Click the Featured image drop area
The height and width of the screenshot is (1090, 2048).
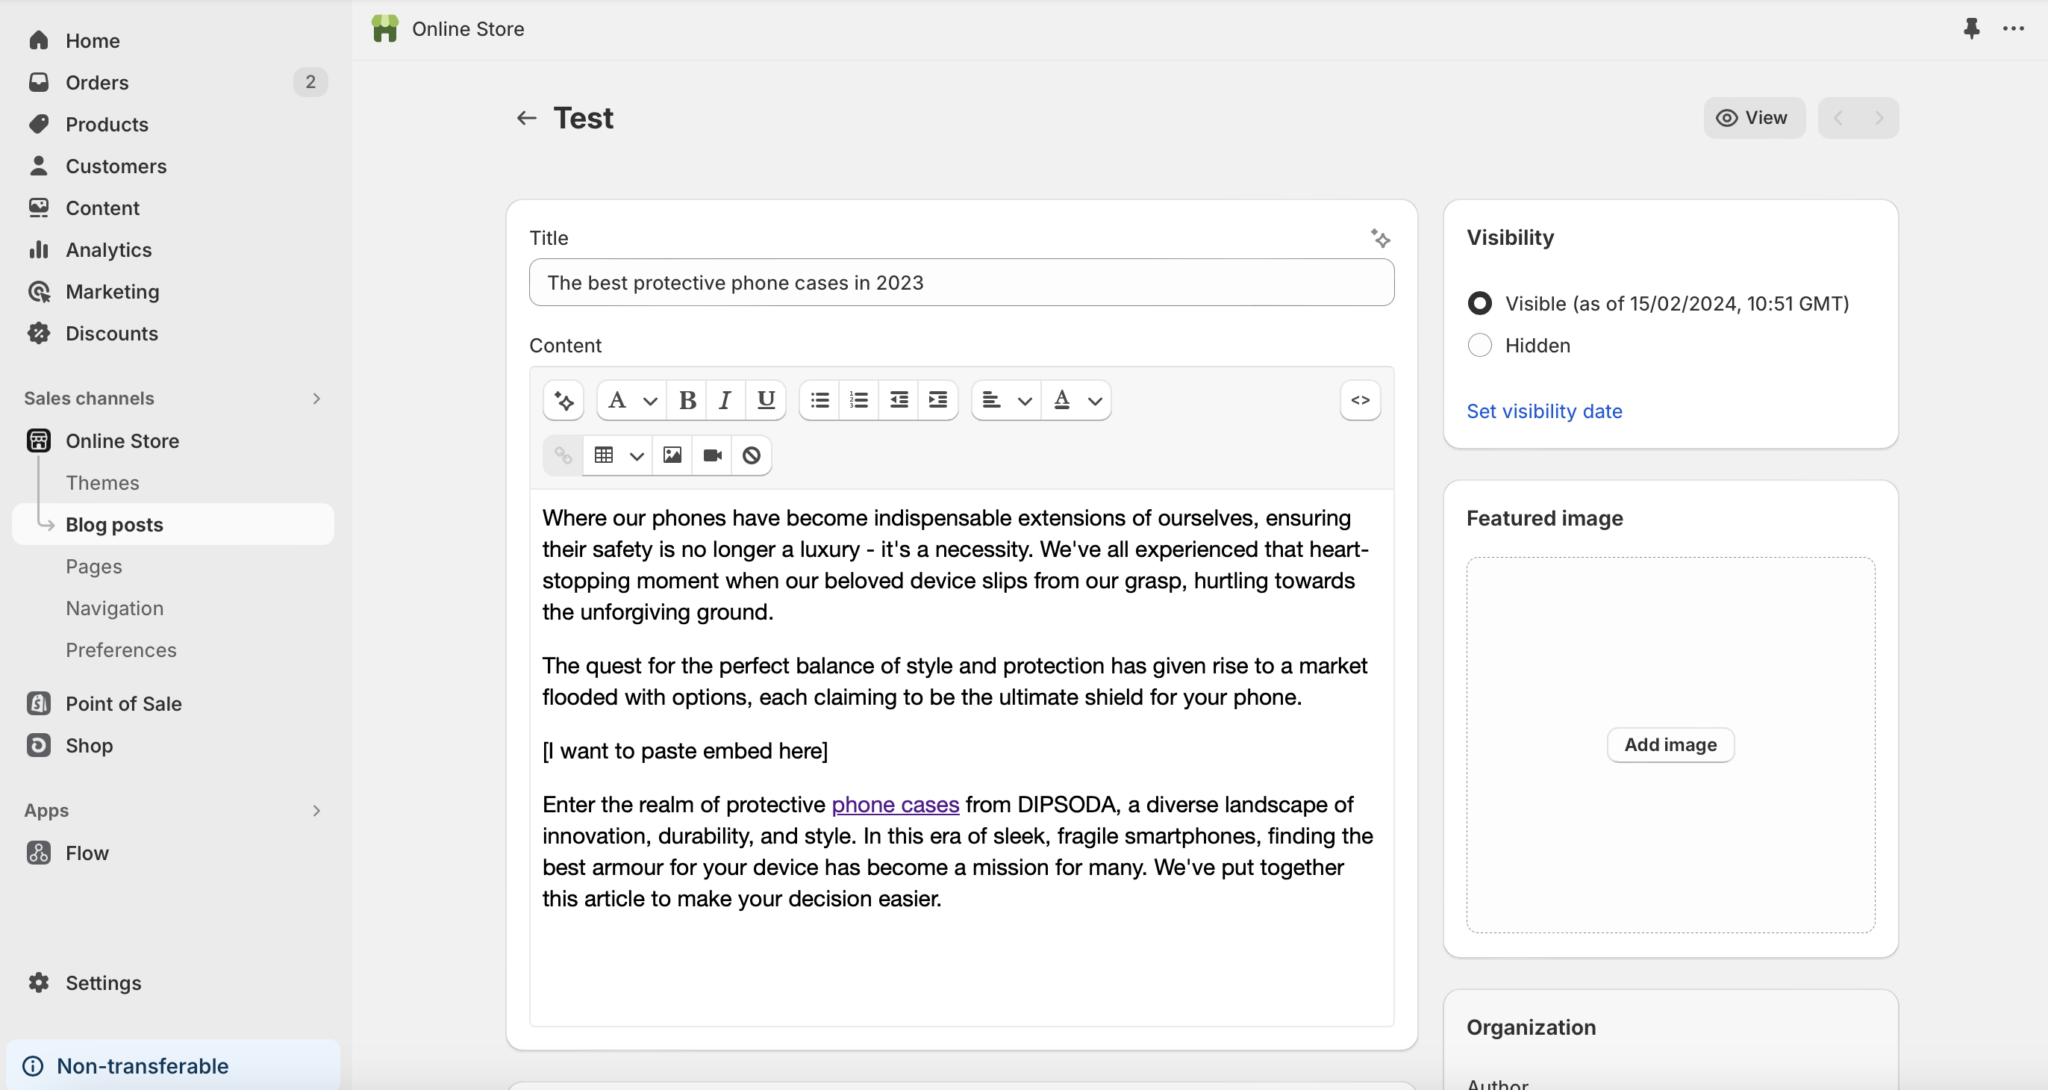[x=1670, y=745]
